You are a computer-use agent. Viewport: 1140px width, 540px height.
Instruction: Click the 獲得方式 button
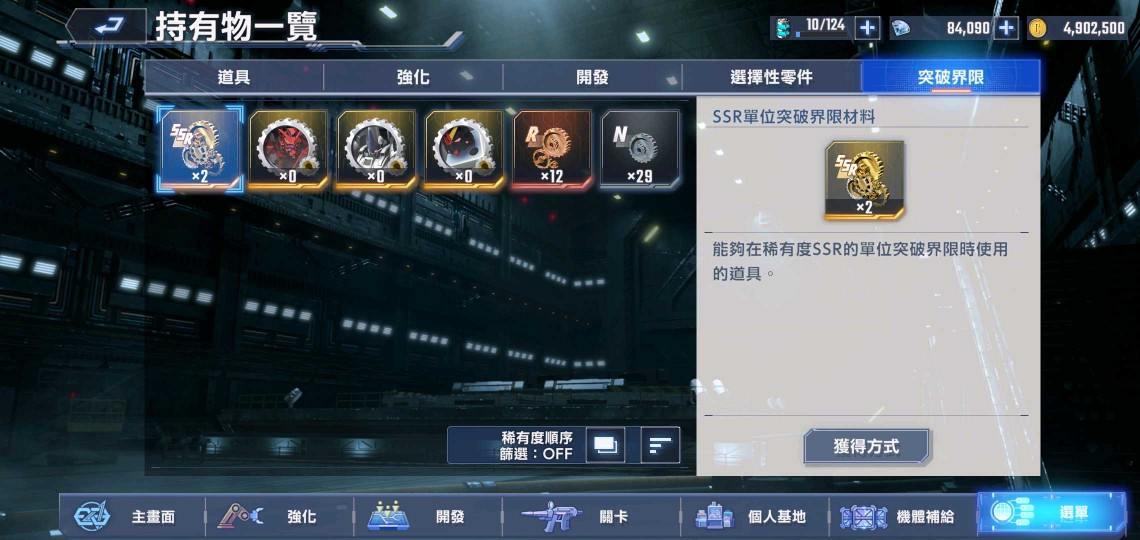click(x=866, y=446)
